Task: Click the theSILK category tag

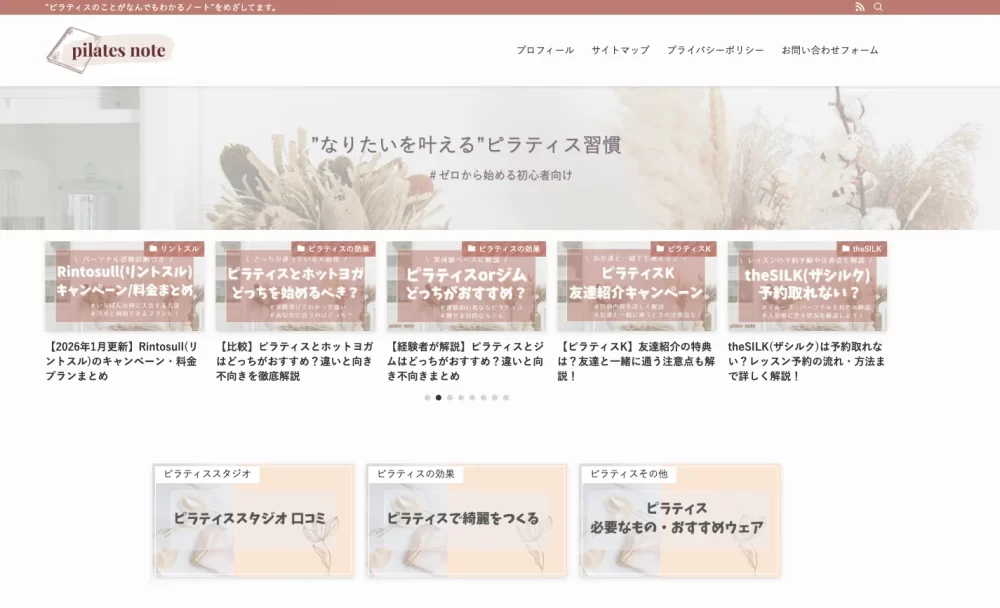Action: tap(861, 249)
